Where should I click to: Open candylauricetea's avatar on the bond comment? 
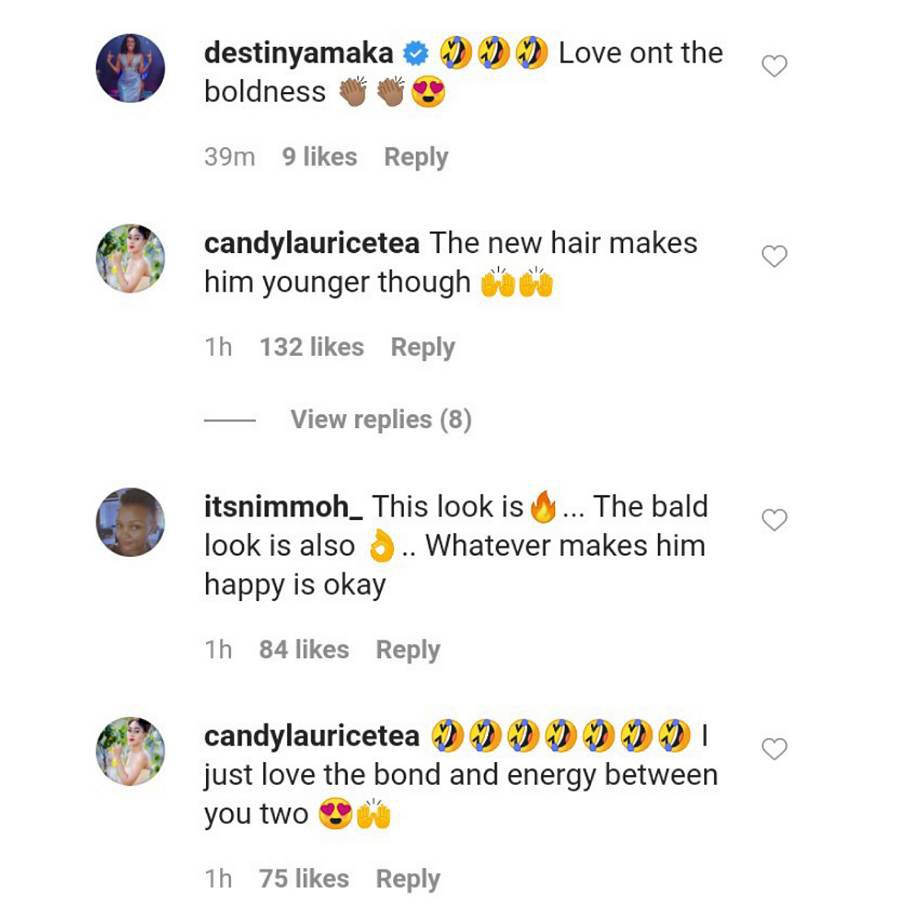130,751
